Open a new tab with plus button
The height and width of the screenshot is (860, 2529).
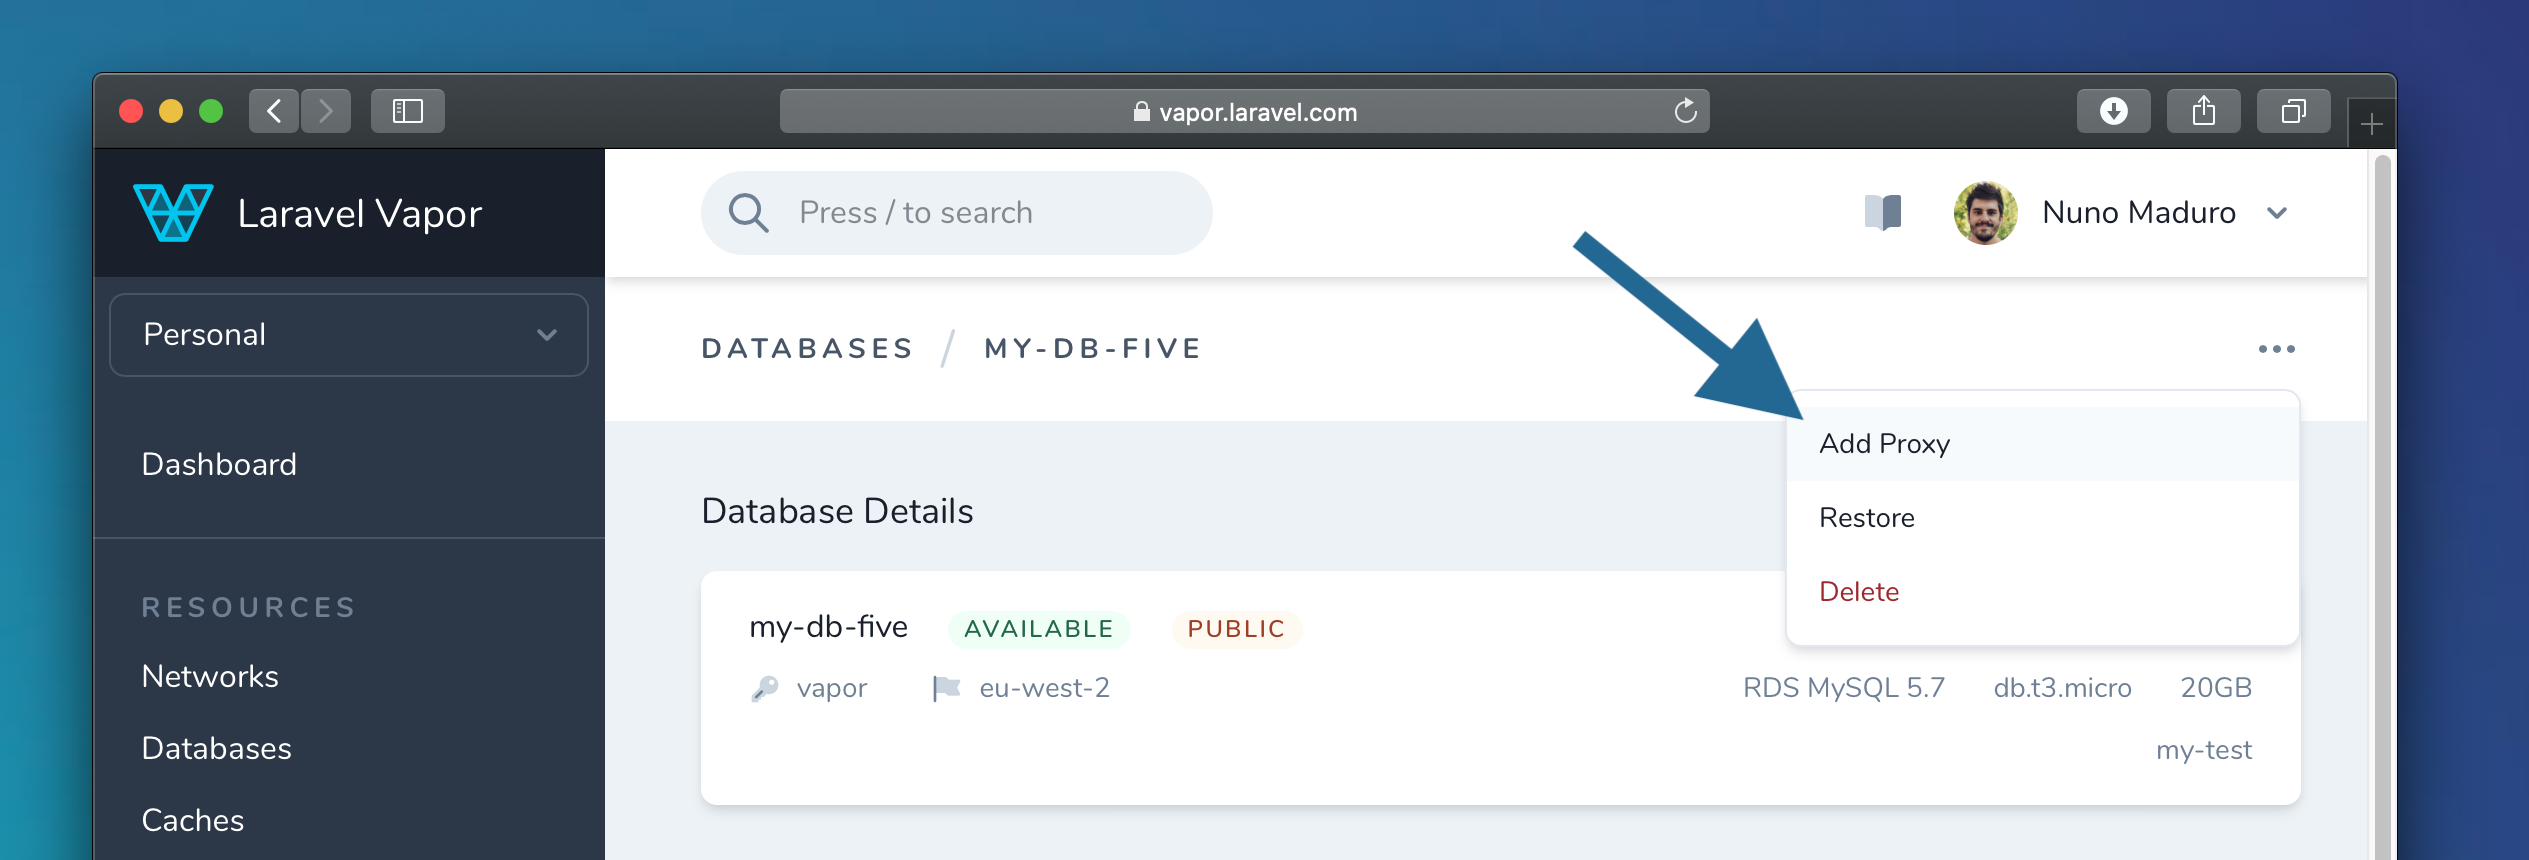click(x=2371, y=124)
